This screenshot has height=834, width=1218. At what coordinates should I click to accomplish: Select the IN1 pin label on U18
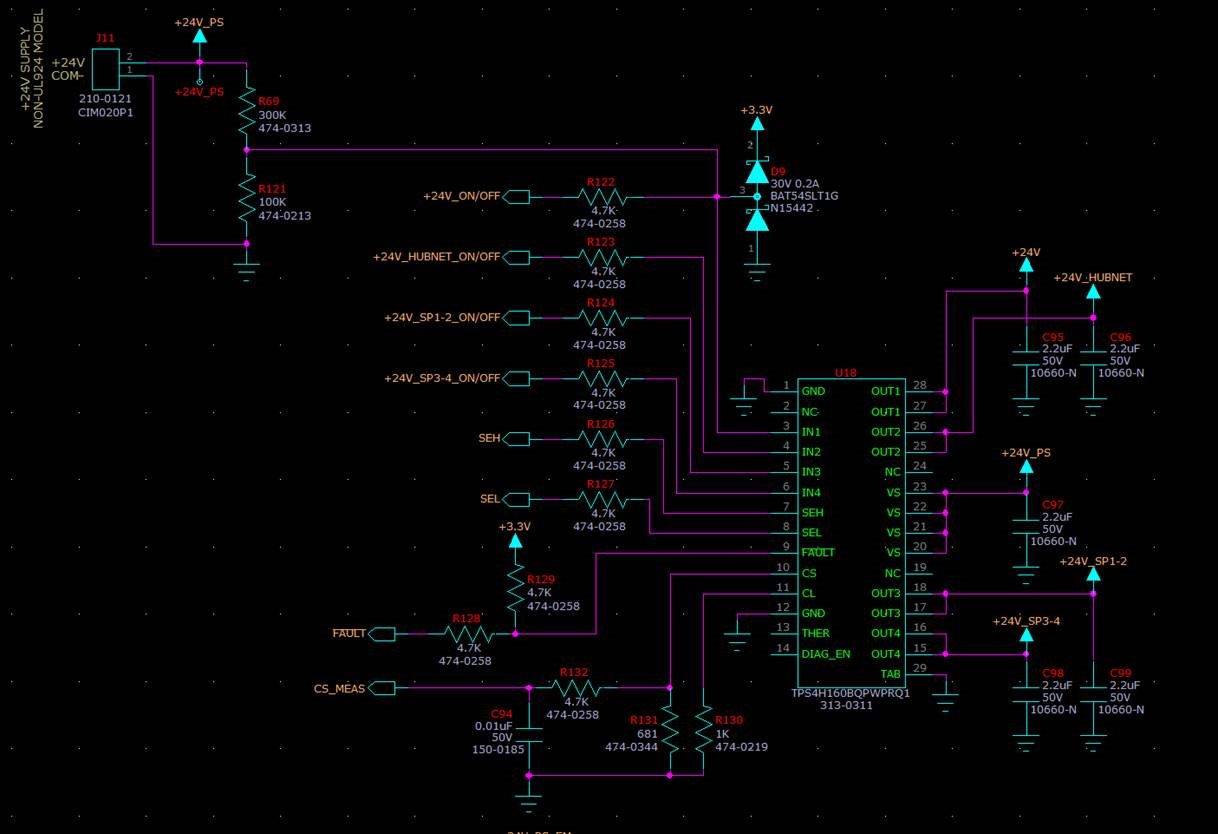(811, 431)
